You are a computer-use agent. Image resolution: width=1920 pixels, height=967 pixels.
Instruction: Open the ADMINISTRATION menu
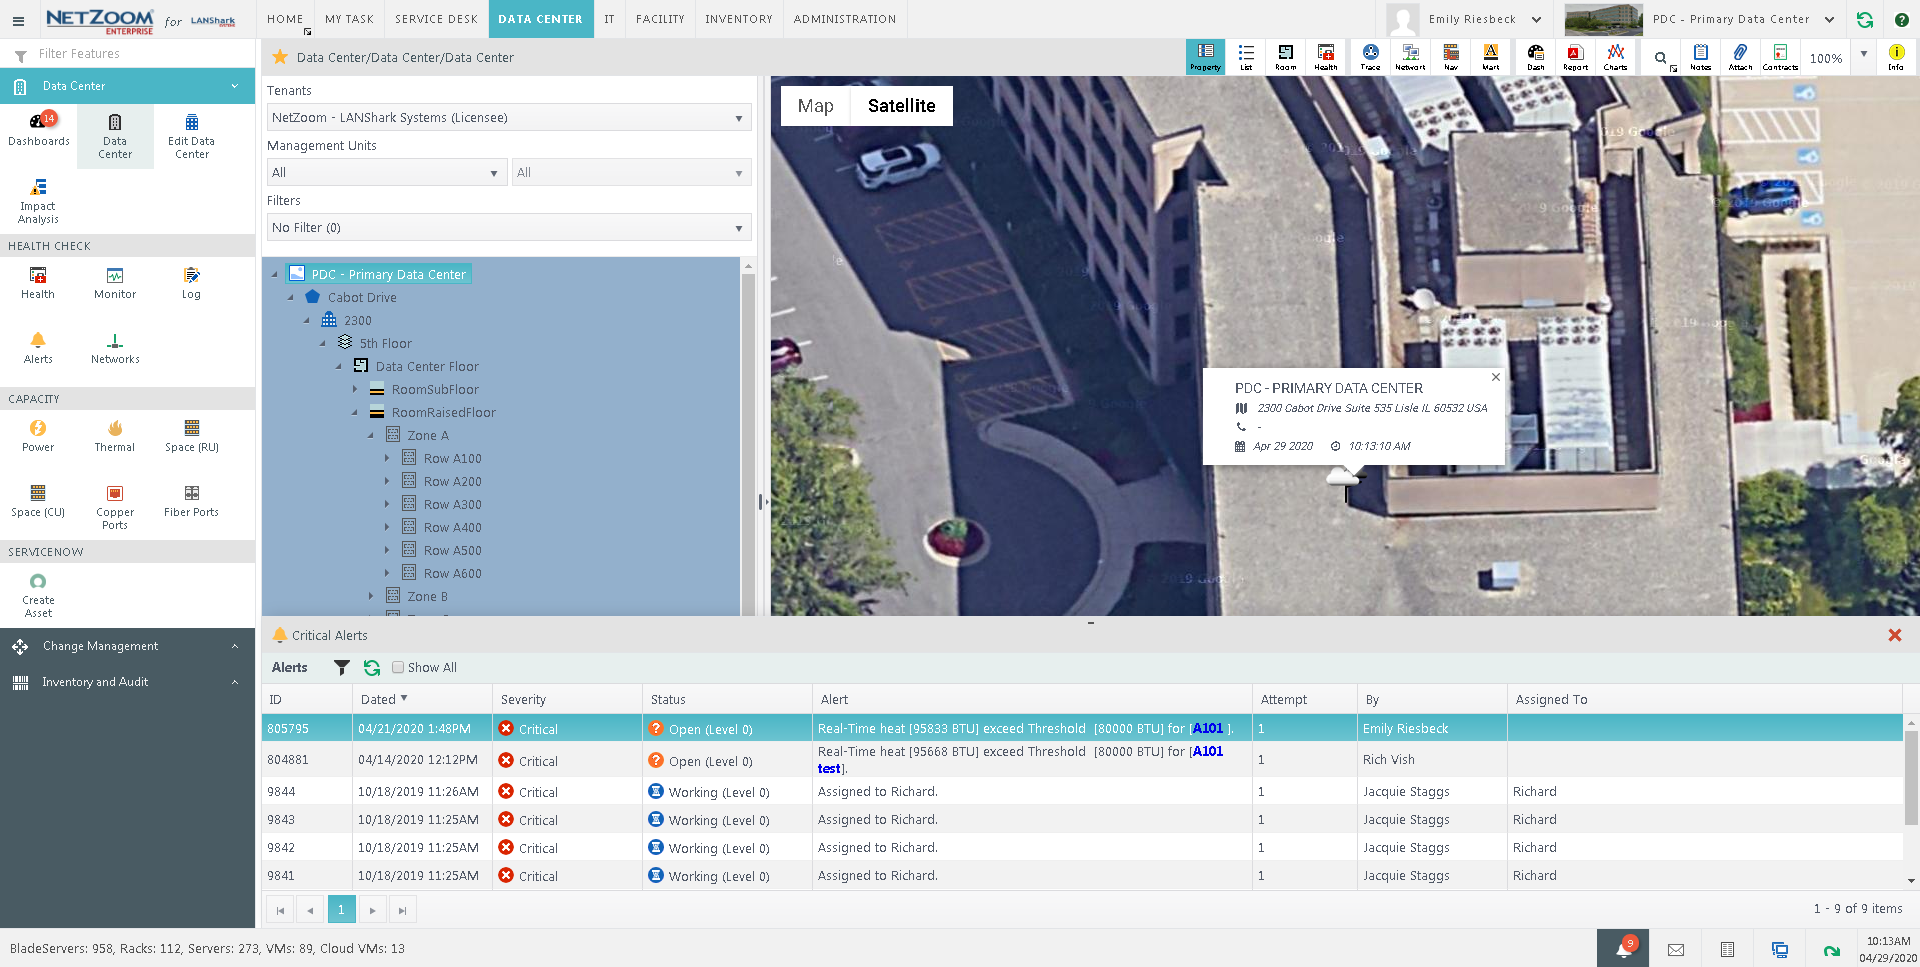pyautogui.click(x=844, y=19)
